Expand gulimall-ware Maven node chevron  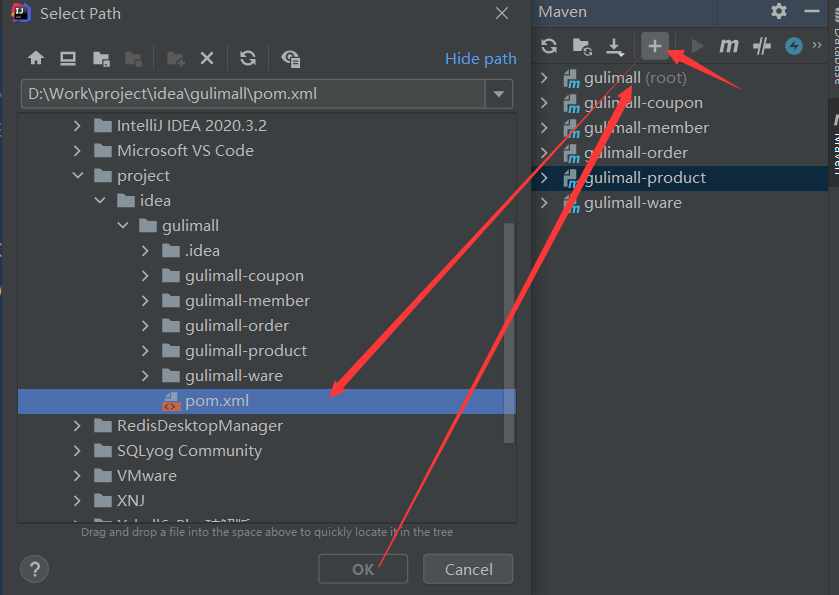pyautogui.click(x=544, y=203)
